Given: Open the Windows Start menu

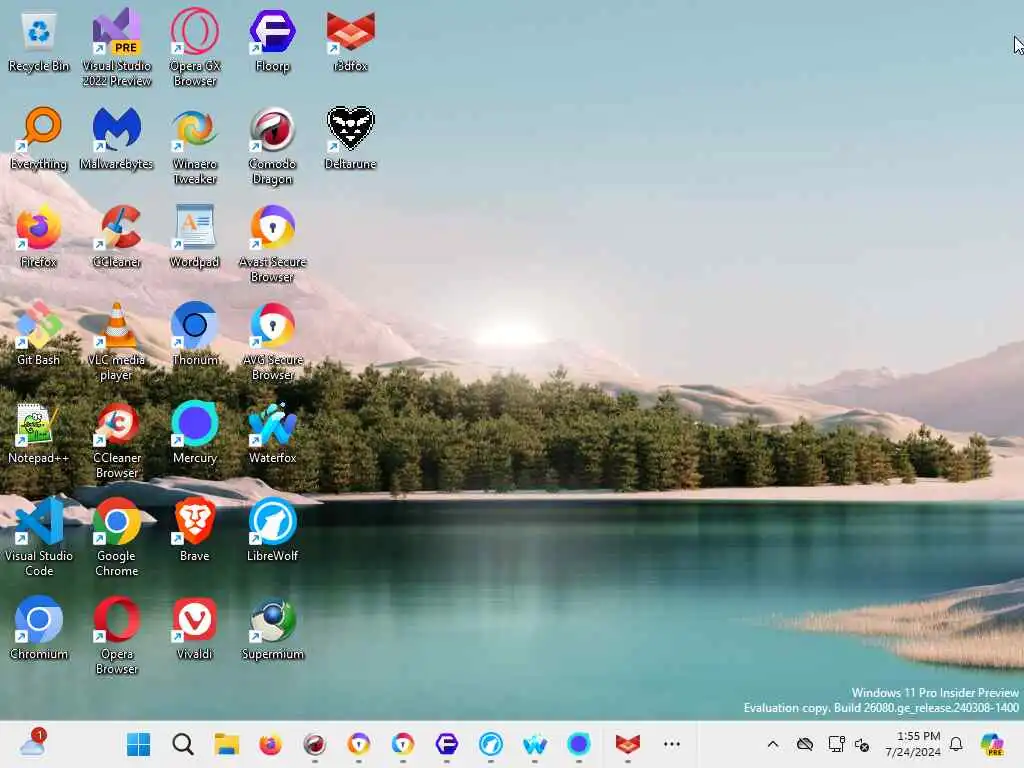Looking at the screenshot, I should [138, 744].
